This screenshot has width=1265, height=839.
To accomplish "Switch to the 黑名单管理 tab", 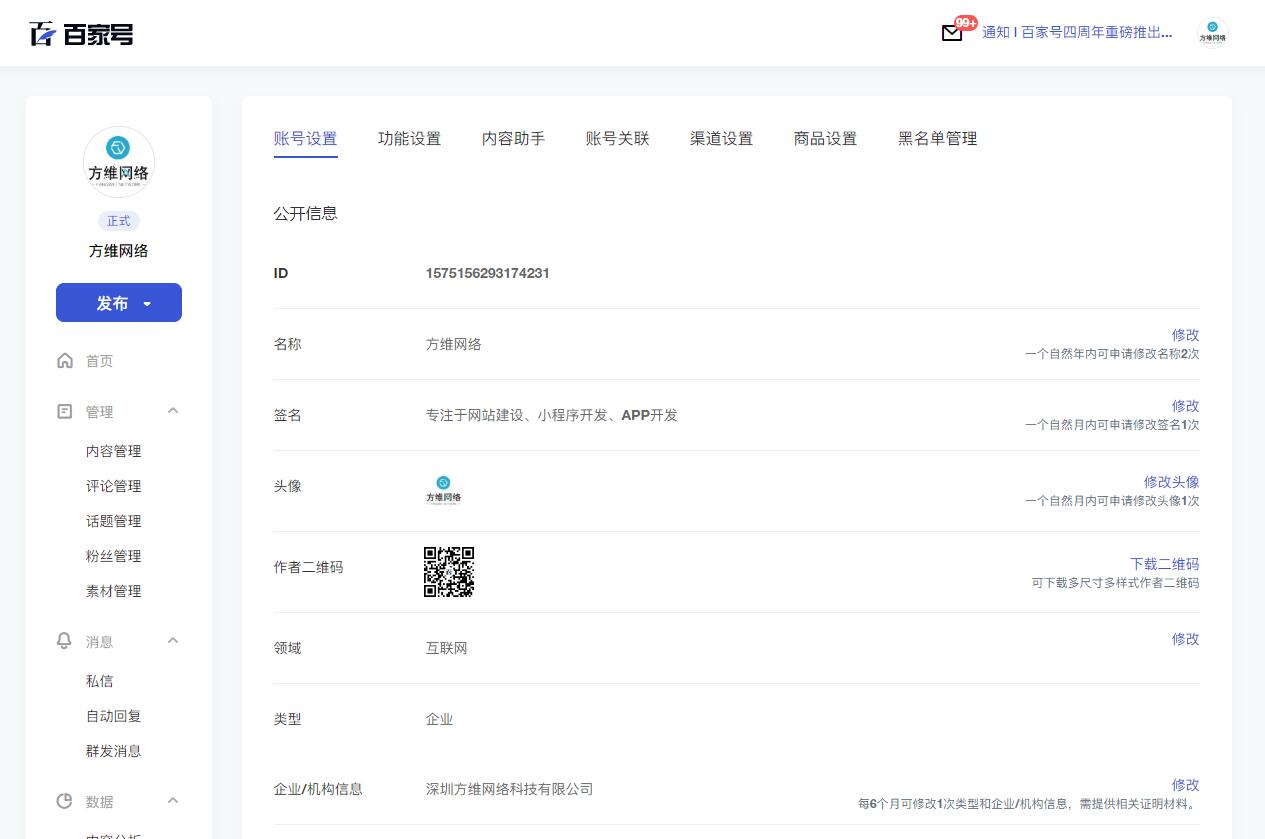I will 936,139.
